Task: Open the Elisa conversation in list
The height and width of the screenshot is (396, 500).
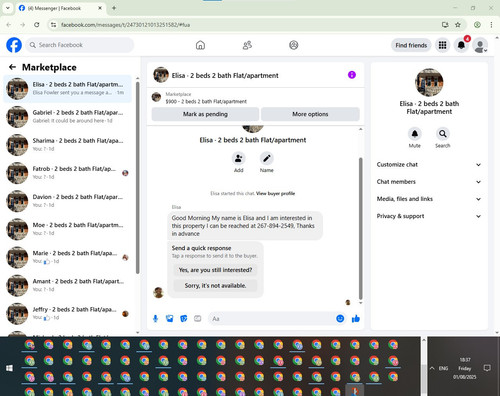Action: pyautogui.click(x=68, y=89)
